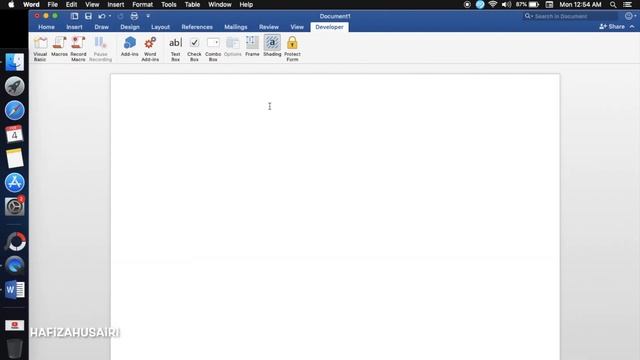Viewport: 640px width, 360px height.
Task: Collapse the ribbon with the chevron
Action: coord(632,27)
